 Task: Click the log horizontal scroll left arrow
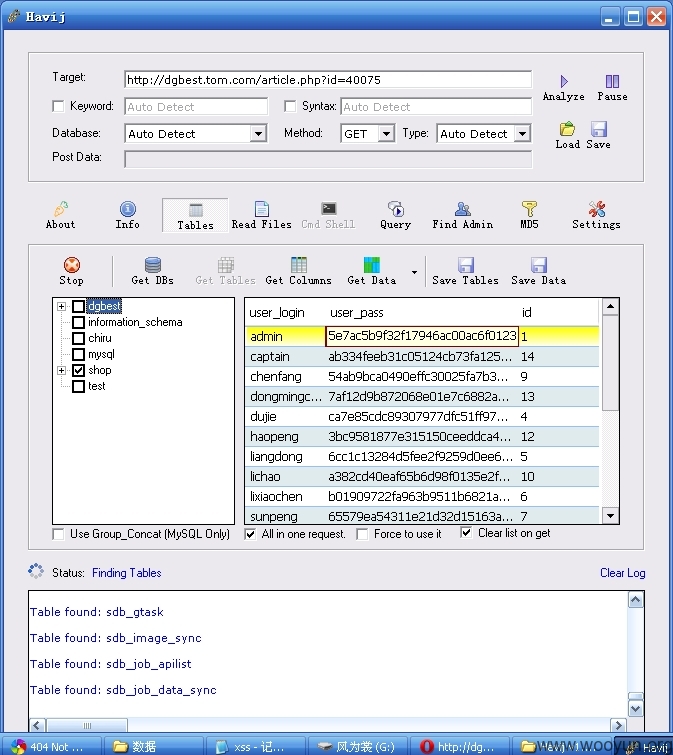coord(38,725)
